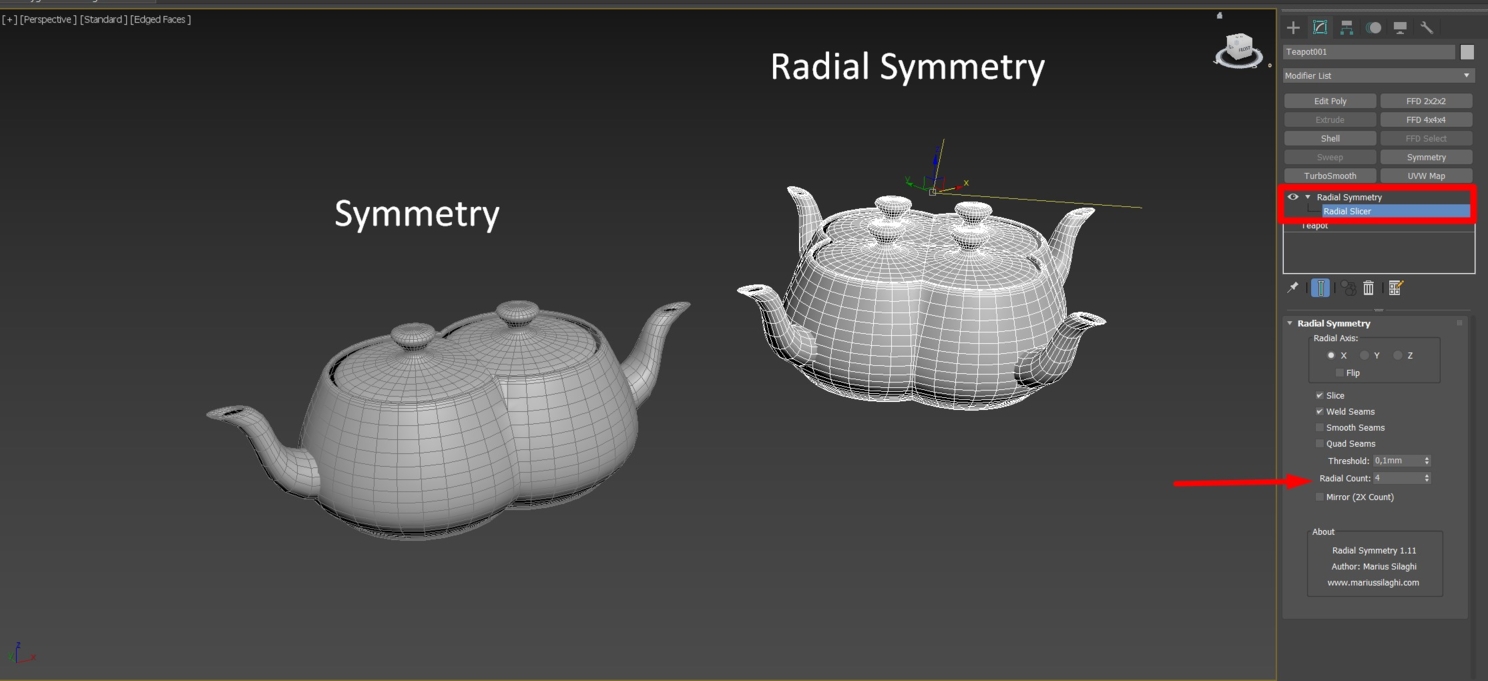Click the TurboSmooth modifier button
Viewport: 1488px width, 681px height.
[x=1330, y=176]
